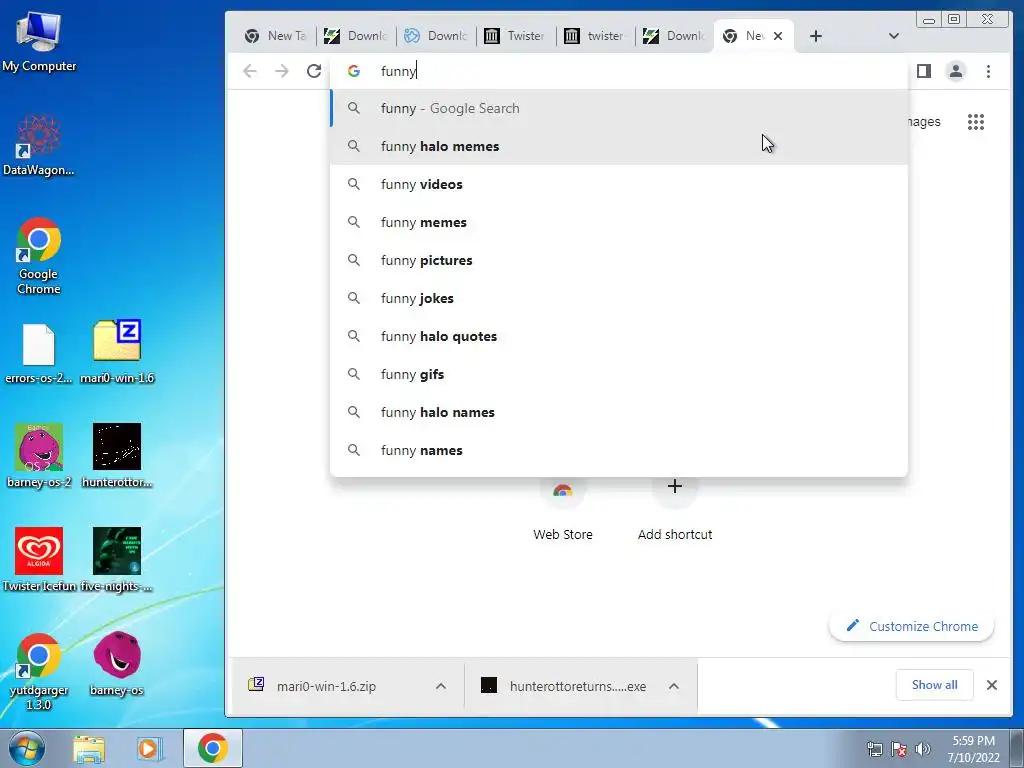This screenshot has width=1024, height=768.
Task: Open the volume speaker tray icon
Action: tap(923, 748)
